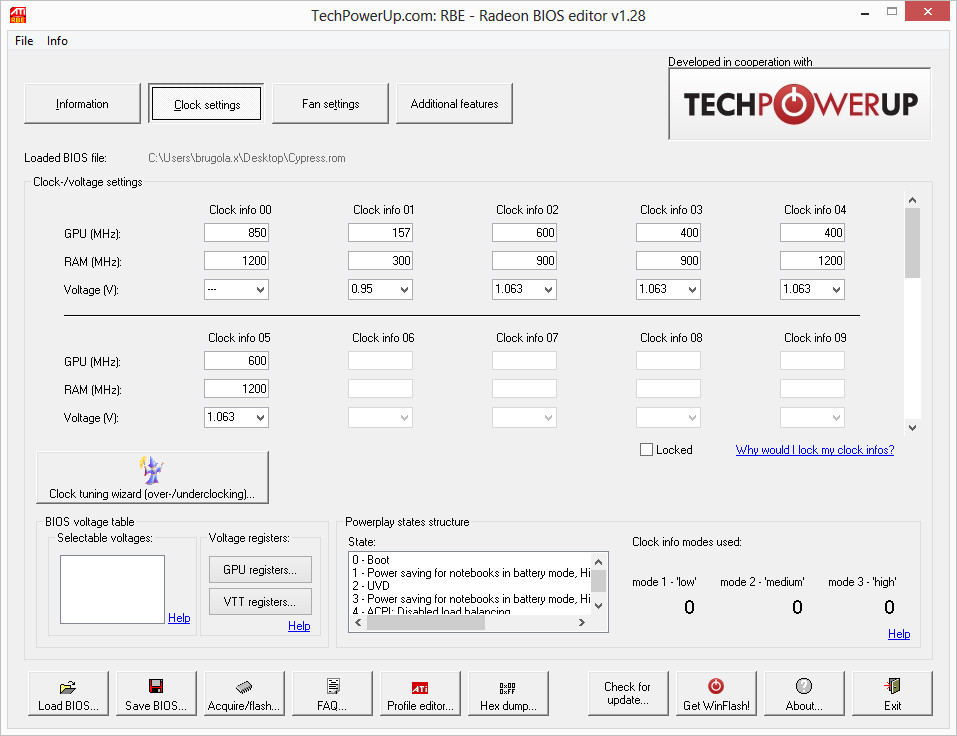
Task: Click RAM MHz field of Clock info 02
Action: click(524, 261)
